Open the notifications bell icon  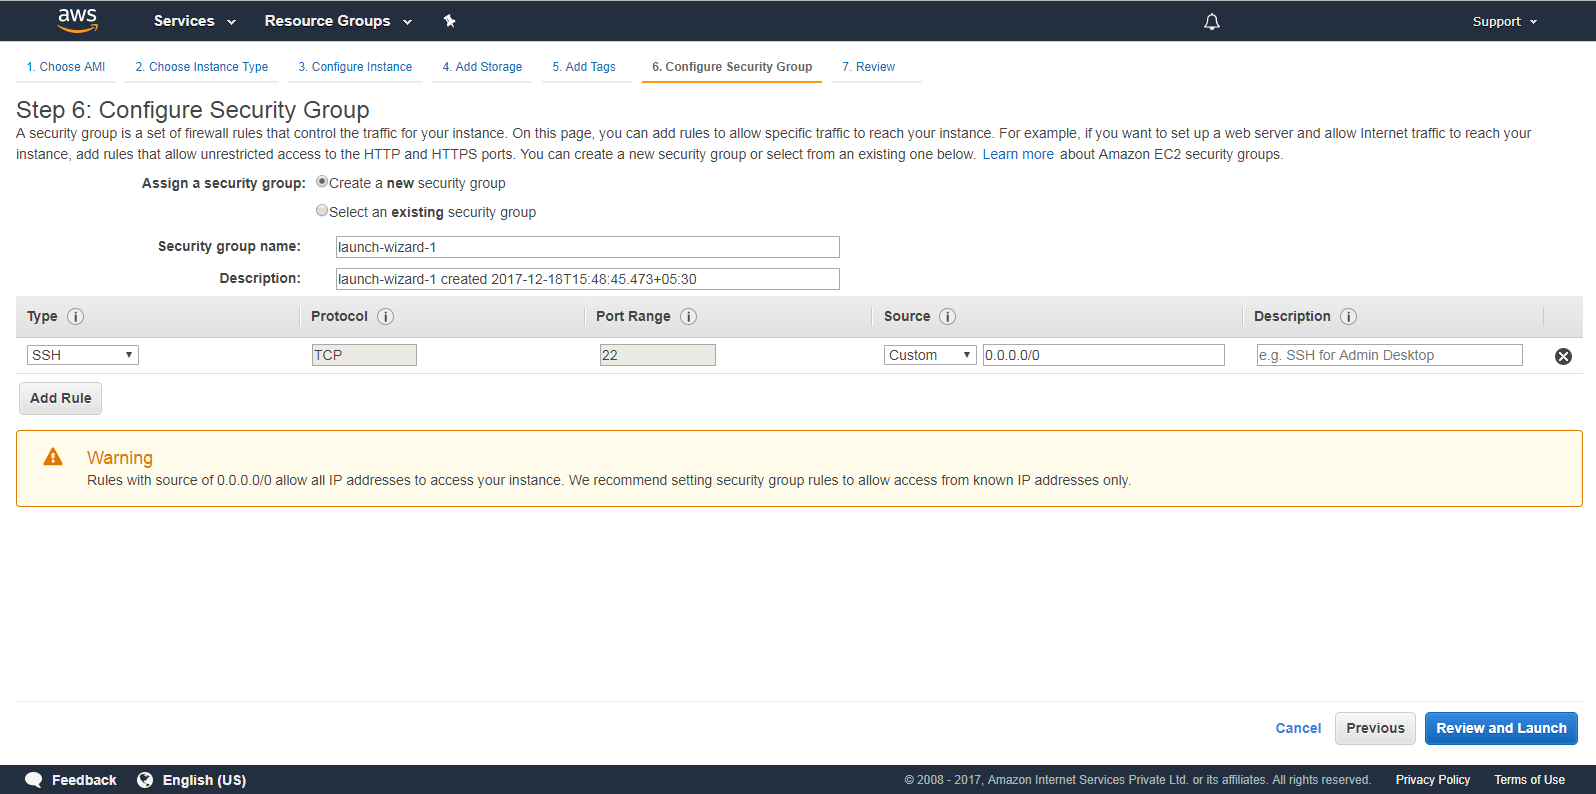1211,21
